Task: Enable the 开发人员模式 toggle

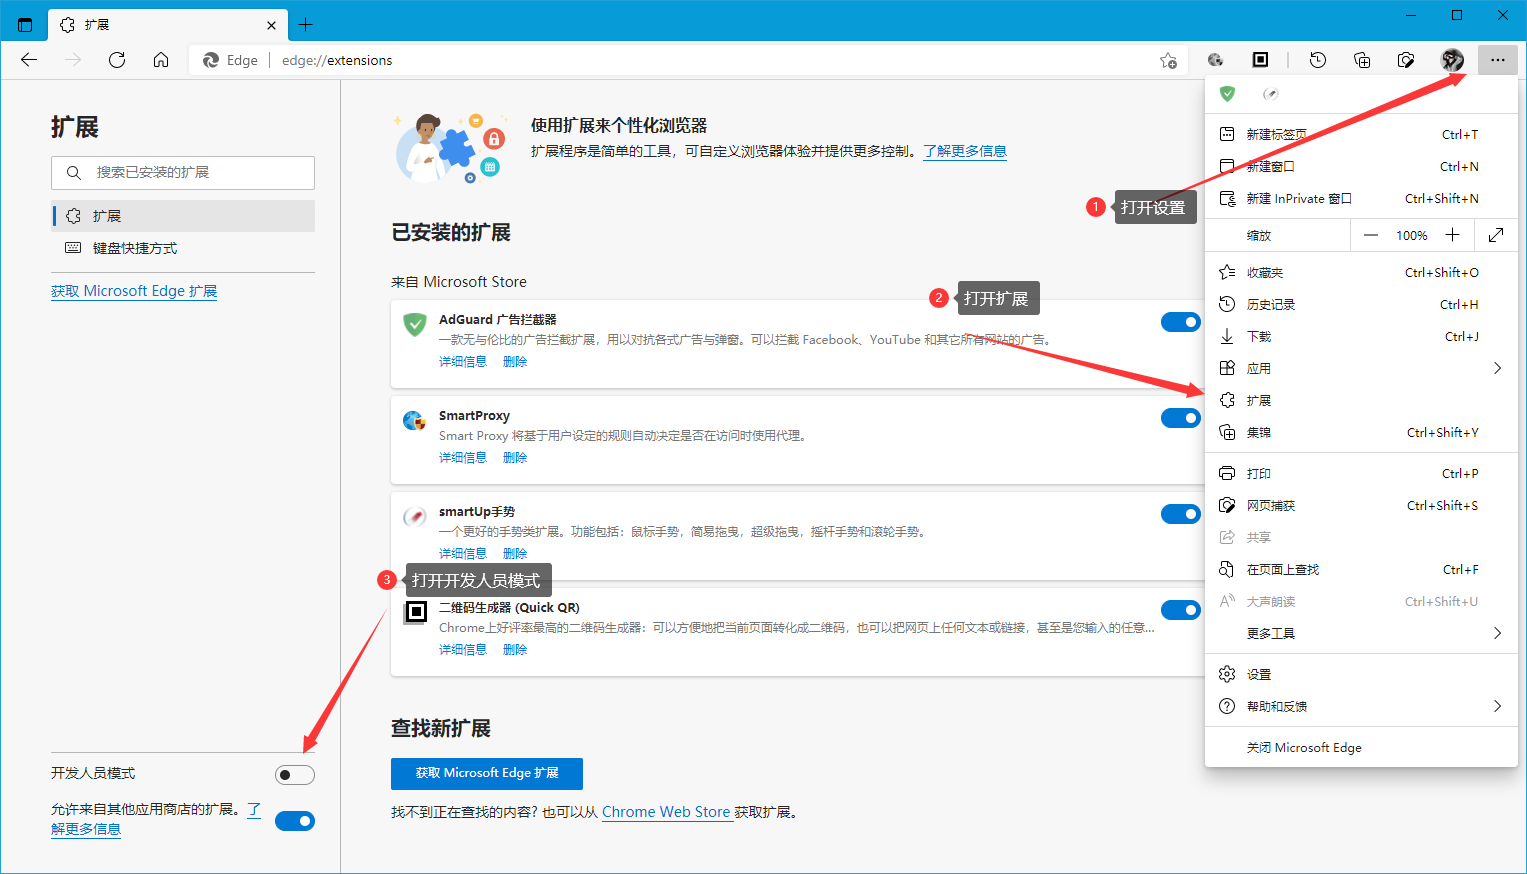Action: (295, 775)
